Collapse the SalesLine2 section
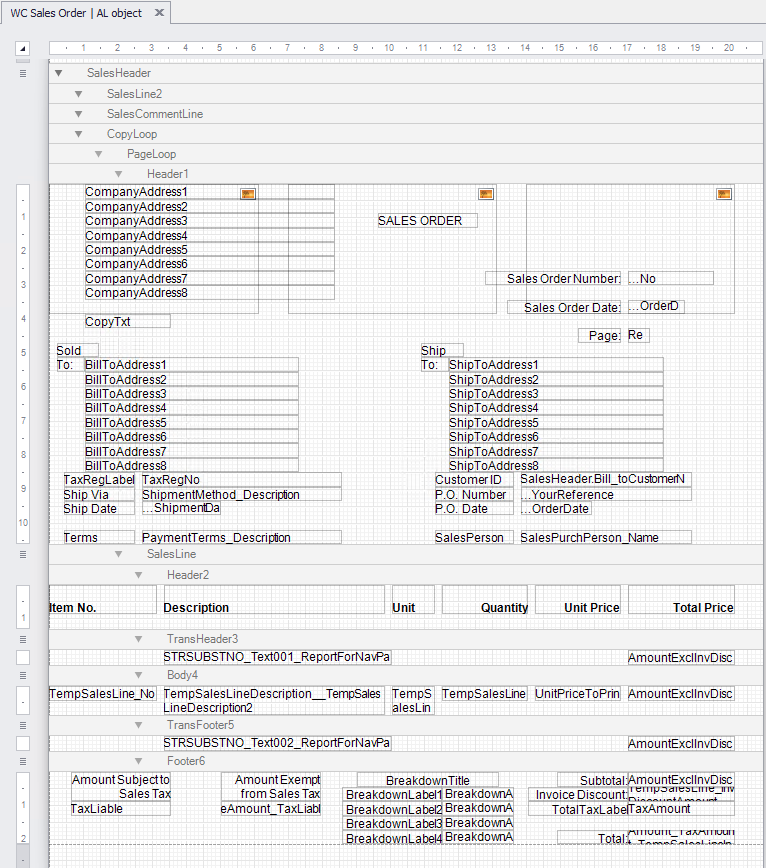Screen dimensions: 766x868 [x=79, y=94]
